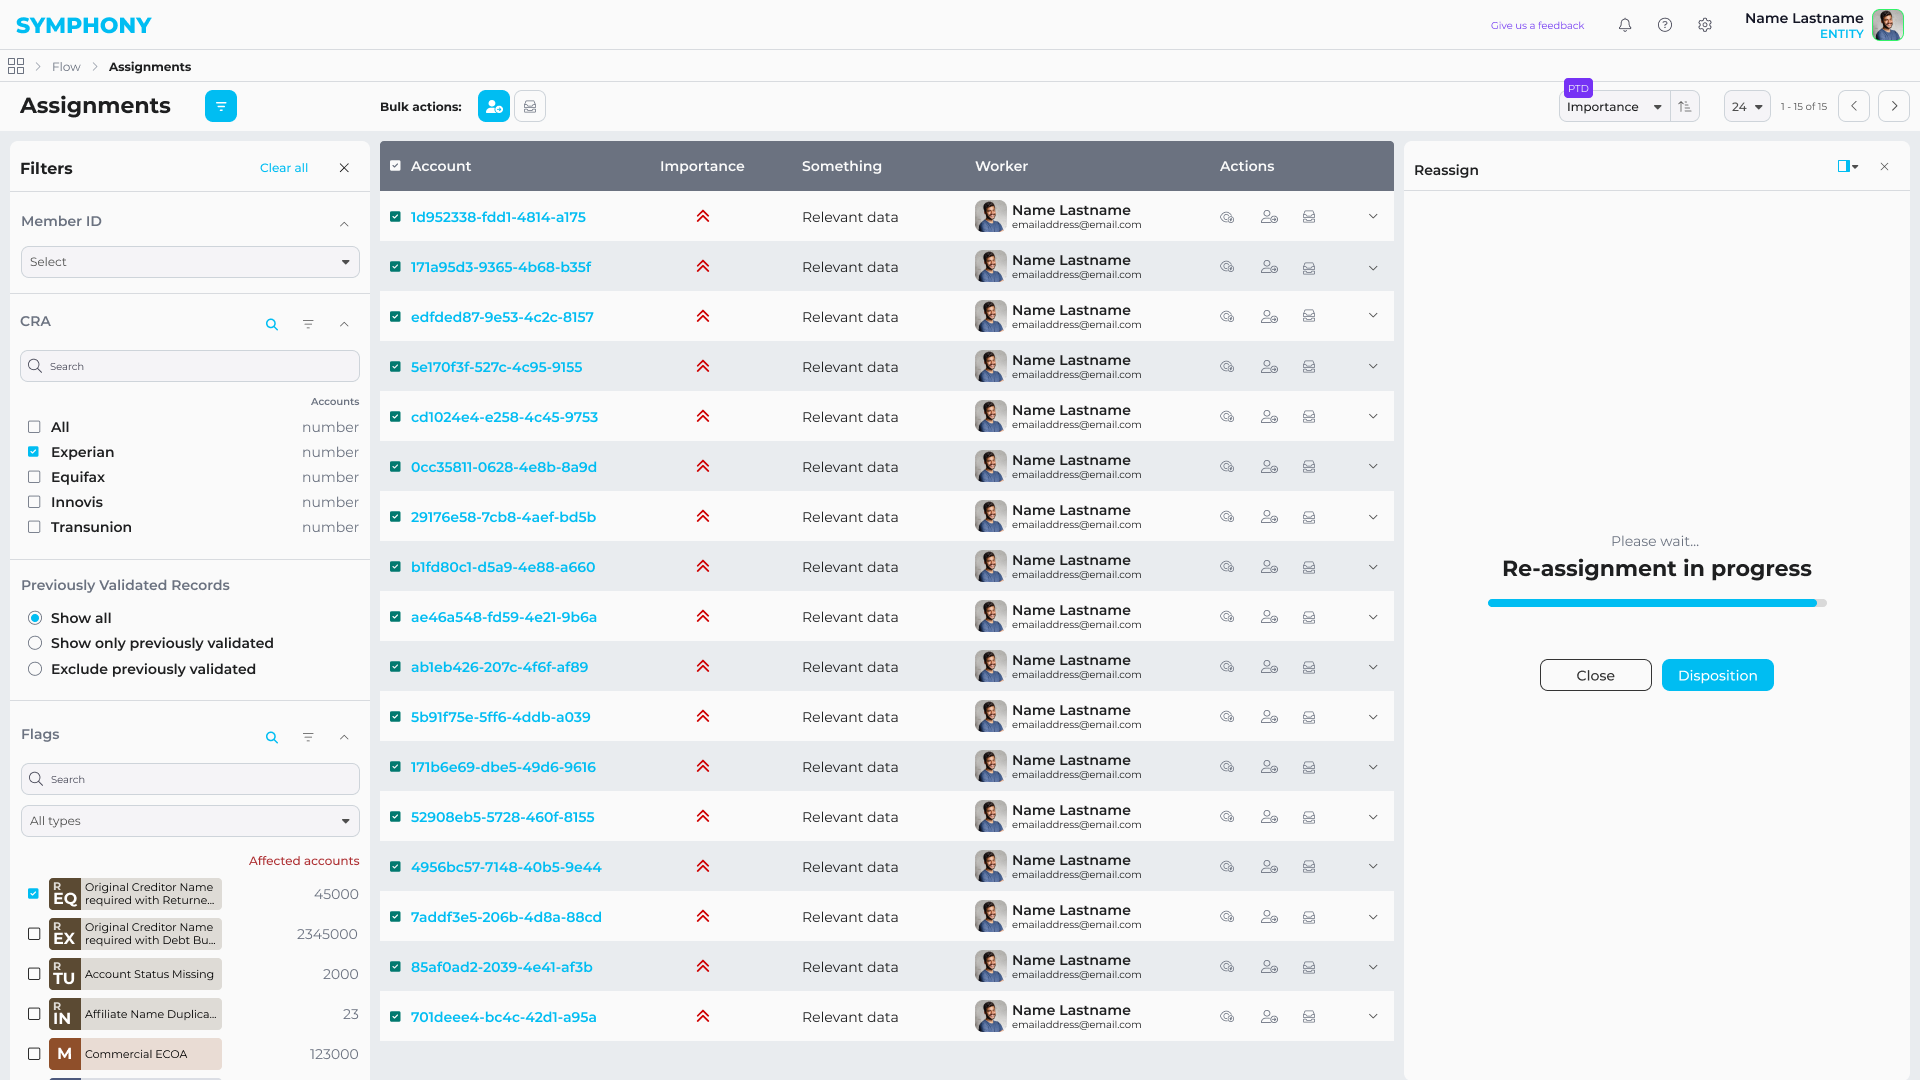Open the Member ID Select dropdown
The image size is (1920, 1080).
click(190, 262)
